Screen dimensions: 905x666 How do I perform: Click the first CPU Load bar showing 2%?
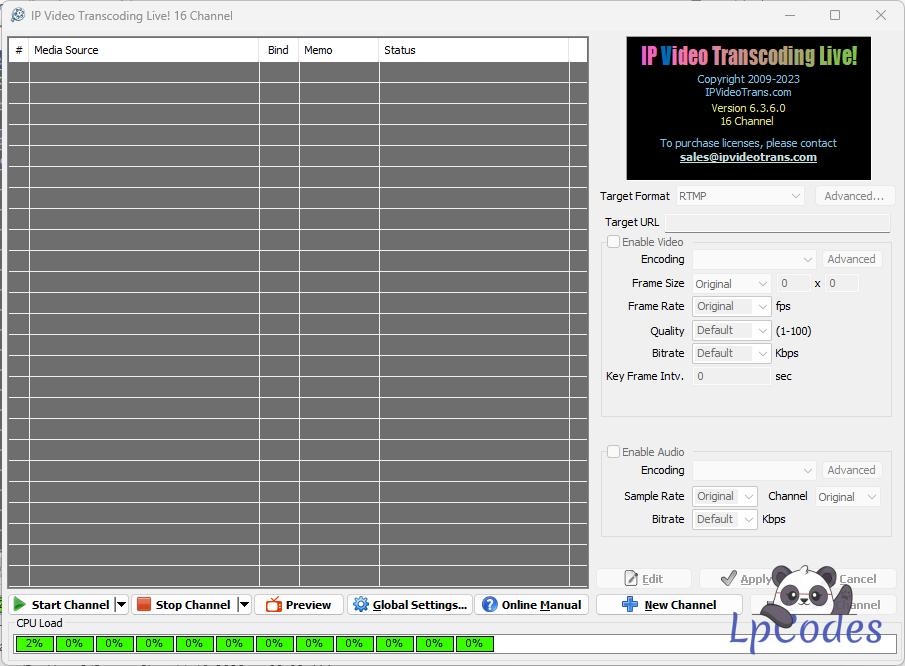pos(34,643)
